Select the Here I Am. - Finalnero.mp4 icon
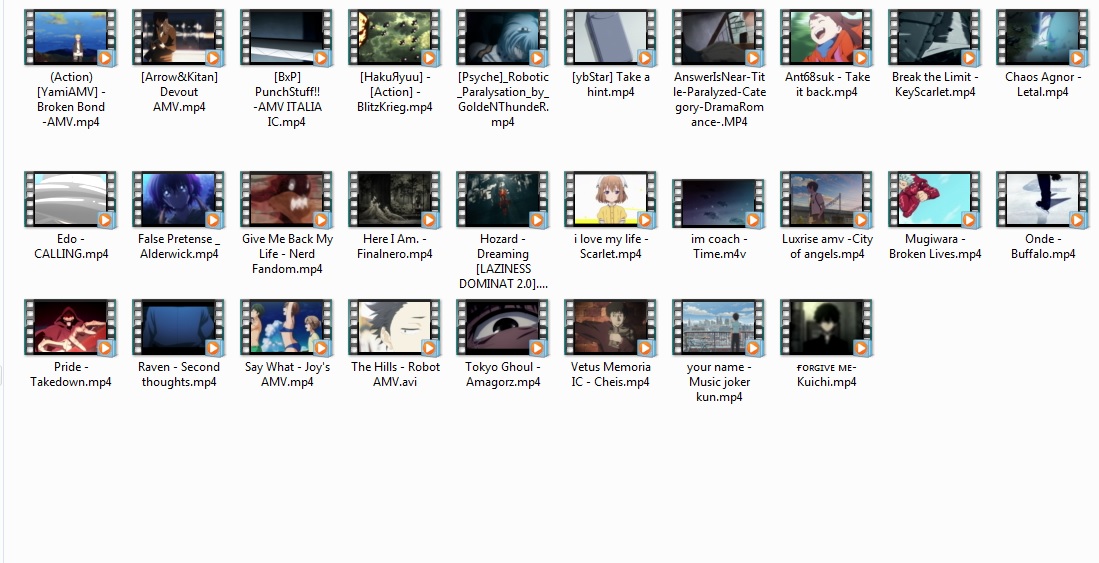Viewport: 1099px width, 563px height. (x=394, y=200)
